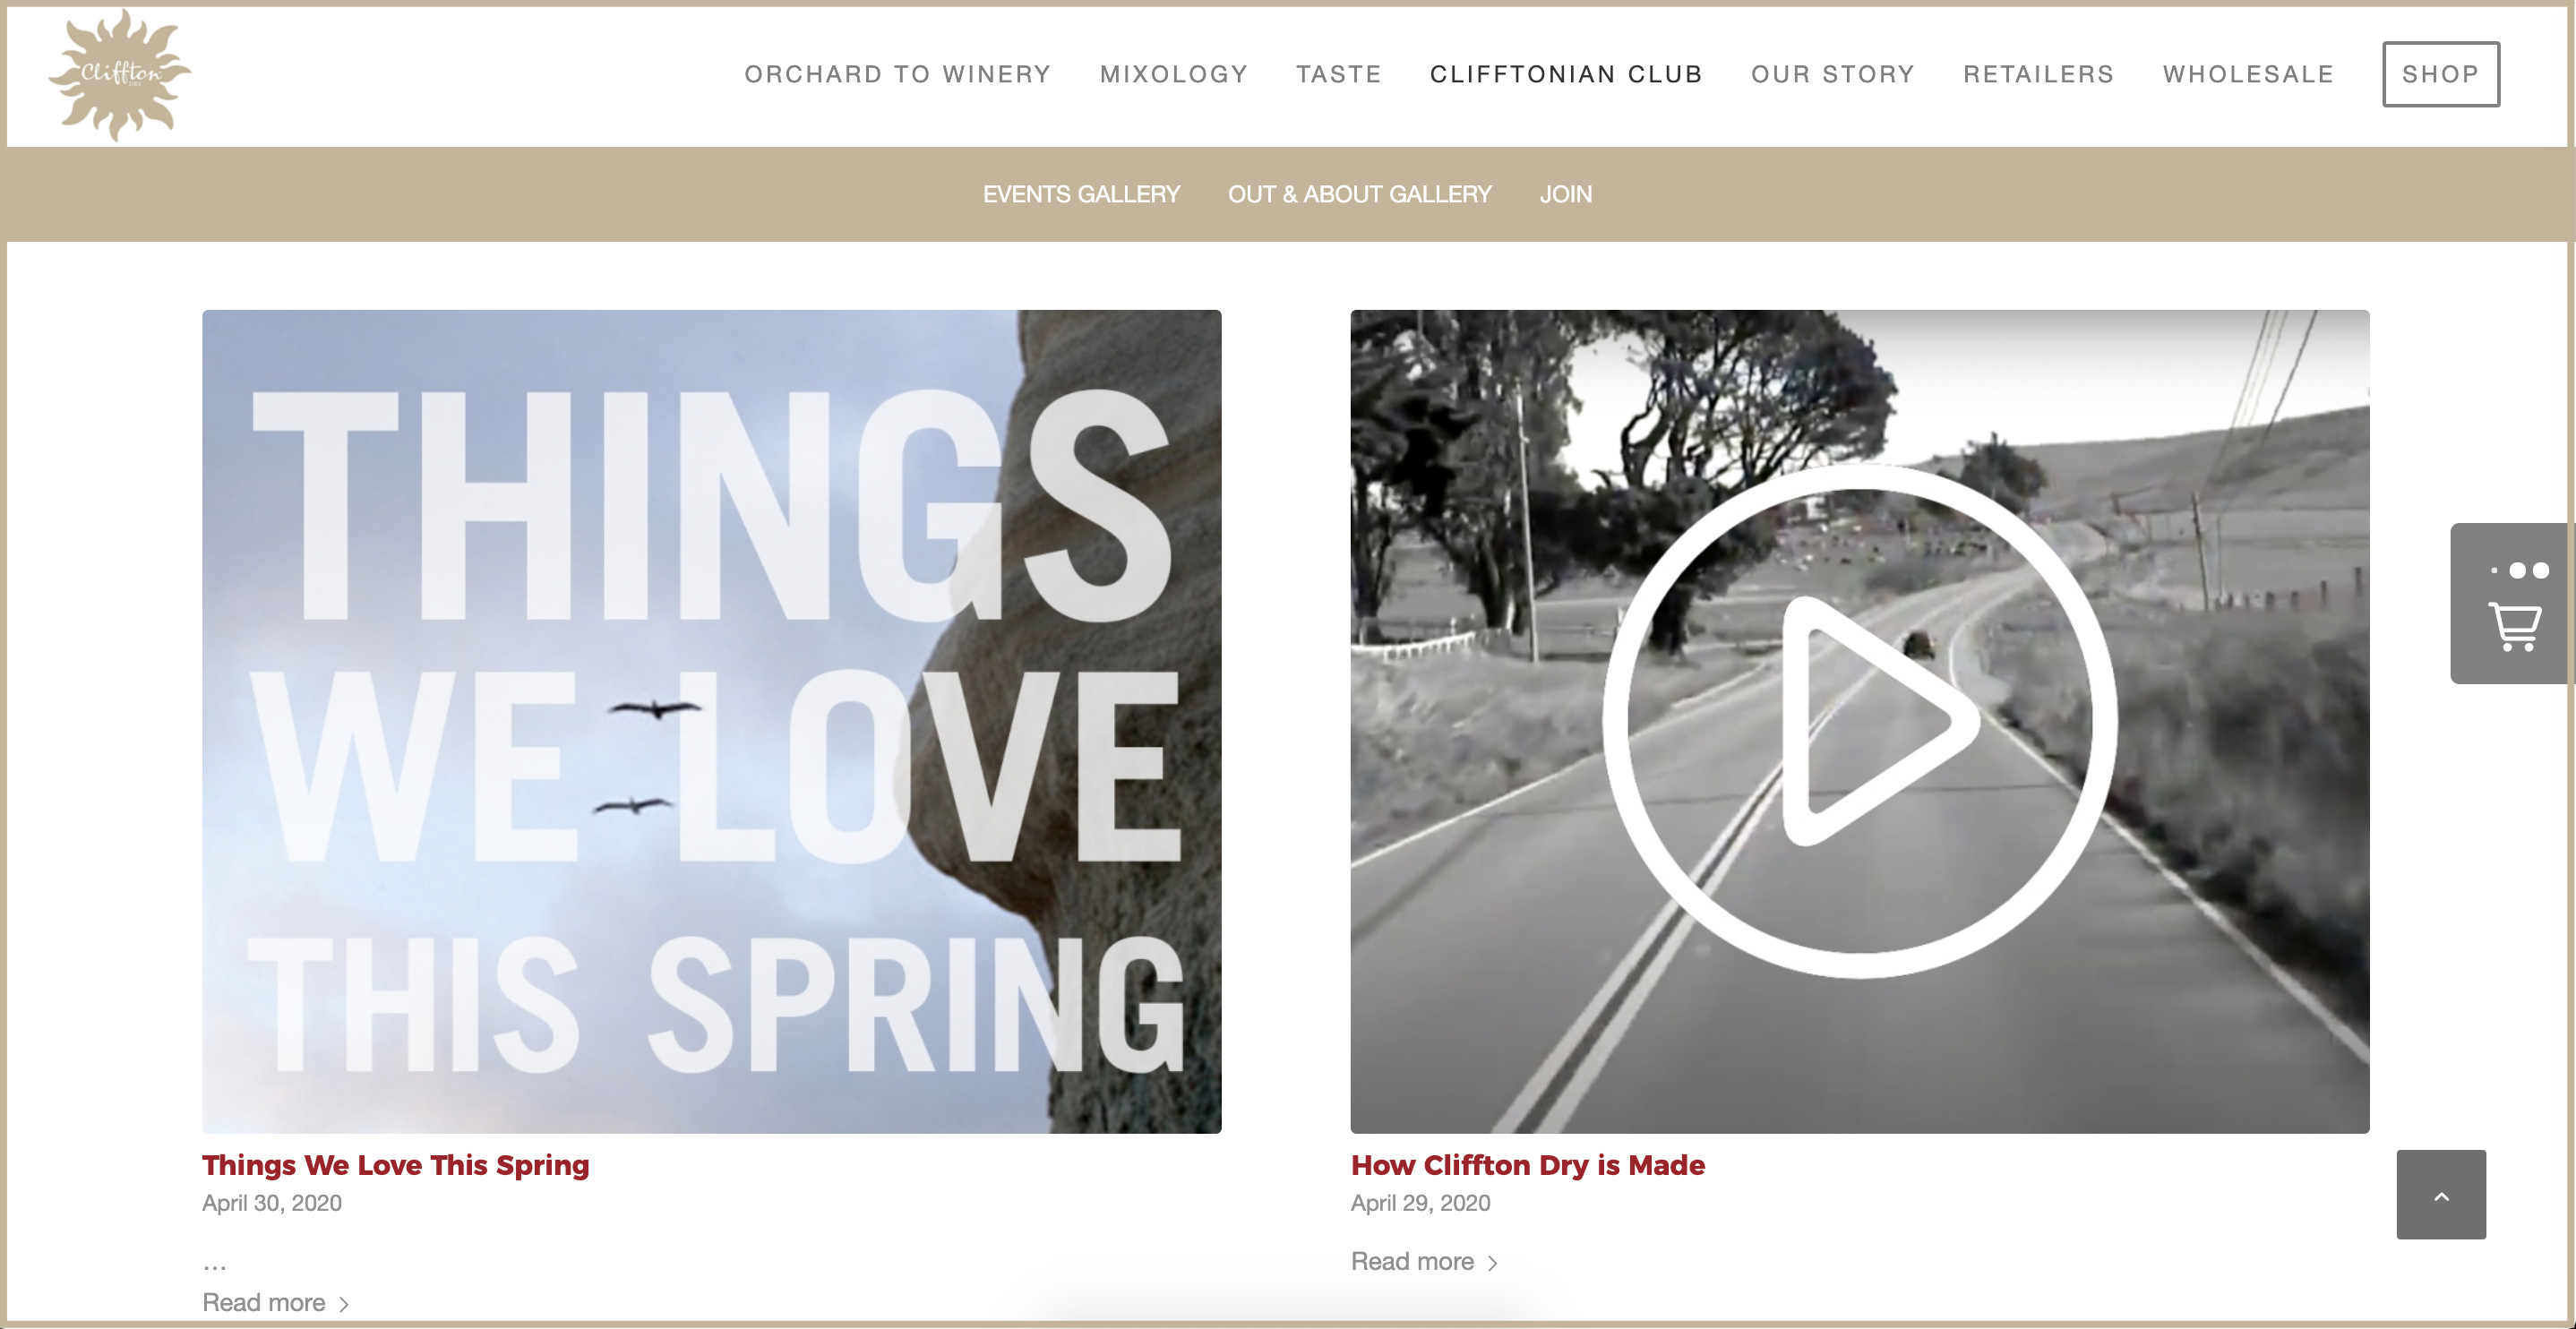Viewport: 2576px width, 1329px height.
Task: Click the chevron after first Read more
Action: [344, 1304]
